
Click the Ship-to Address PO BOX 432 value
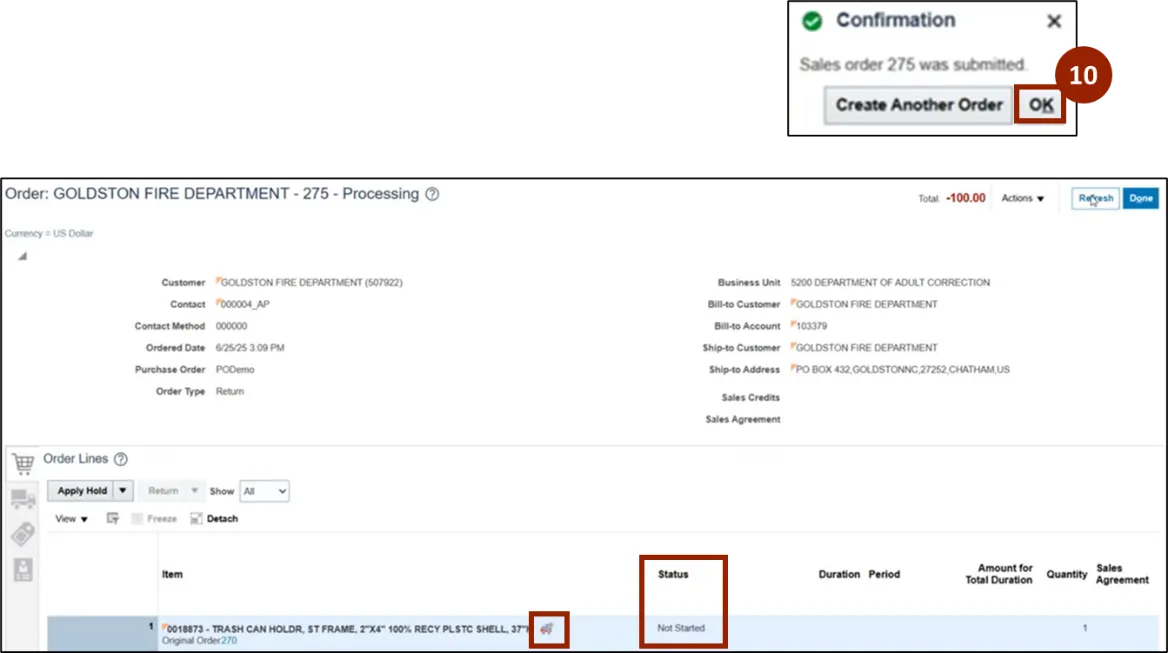point(903,369)
